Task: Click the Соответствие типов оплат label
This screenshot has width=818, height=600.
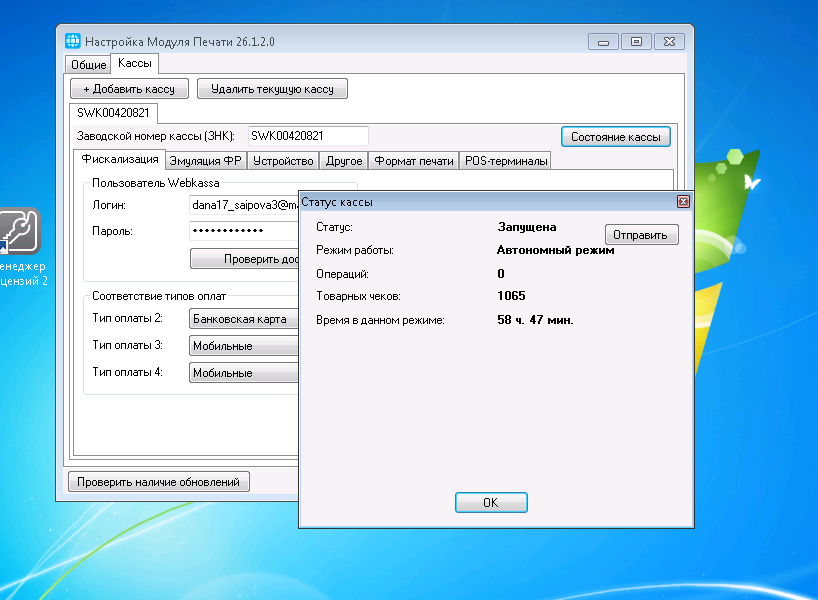Action: coord(159,296)
